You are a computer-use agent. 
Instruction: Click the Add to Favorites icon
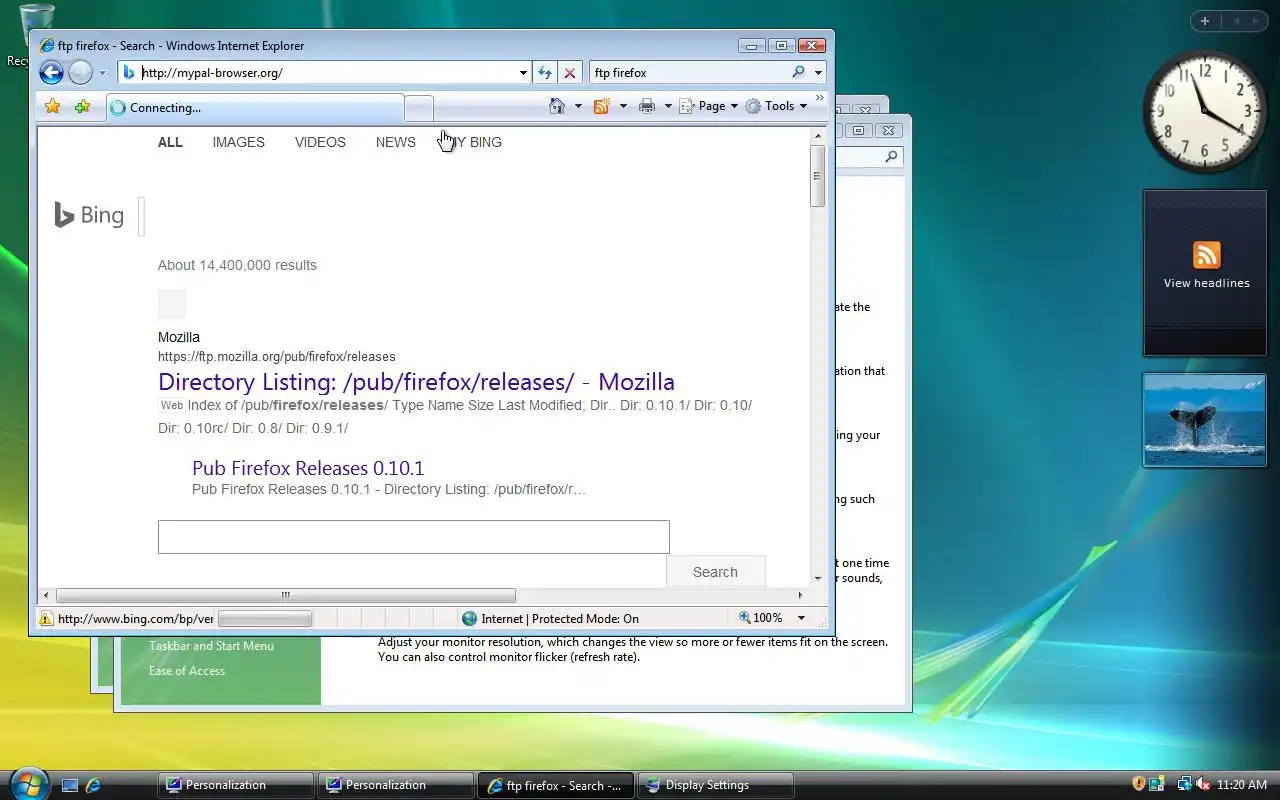[x=82, y=106]
